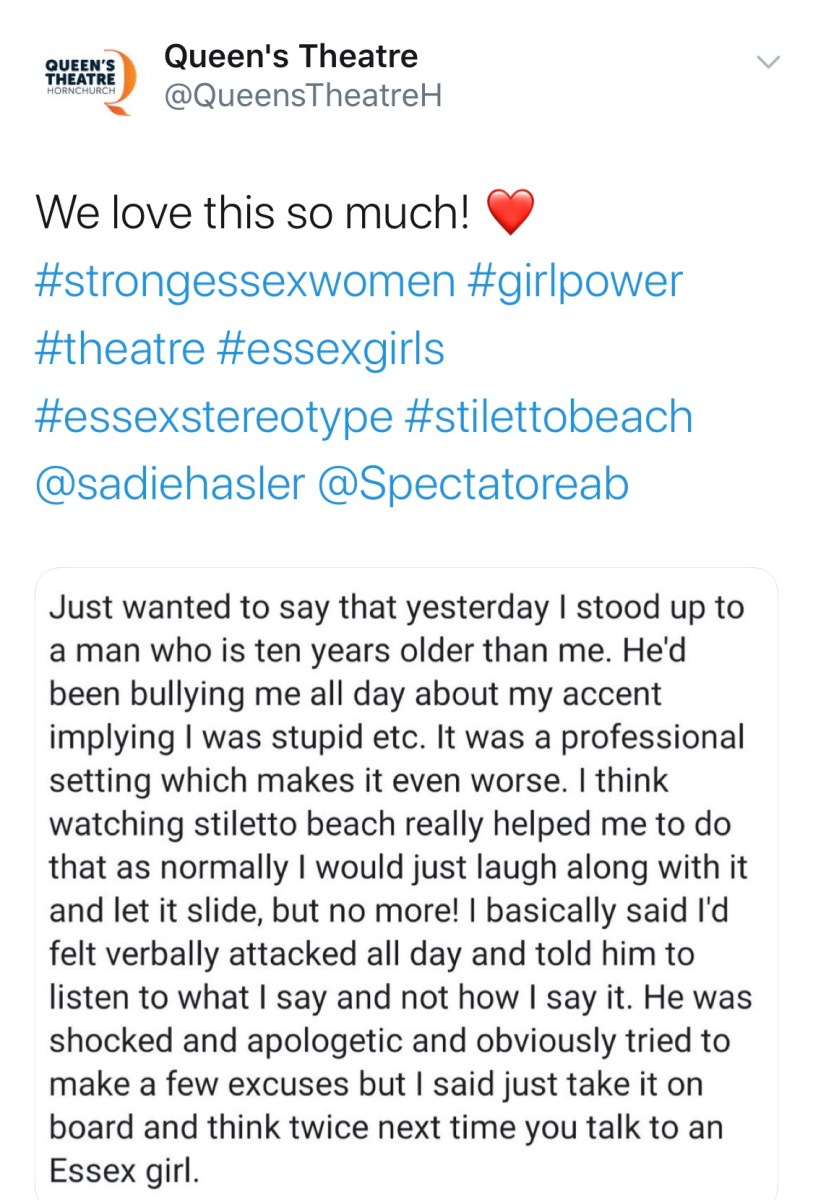Expand the tweet options chevron
The height and width of the screenshot is (1200, 813).
768,62
